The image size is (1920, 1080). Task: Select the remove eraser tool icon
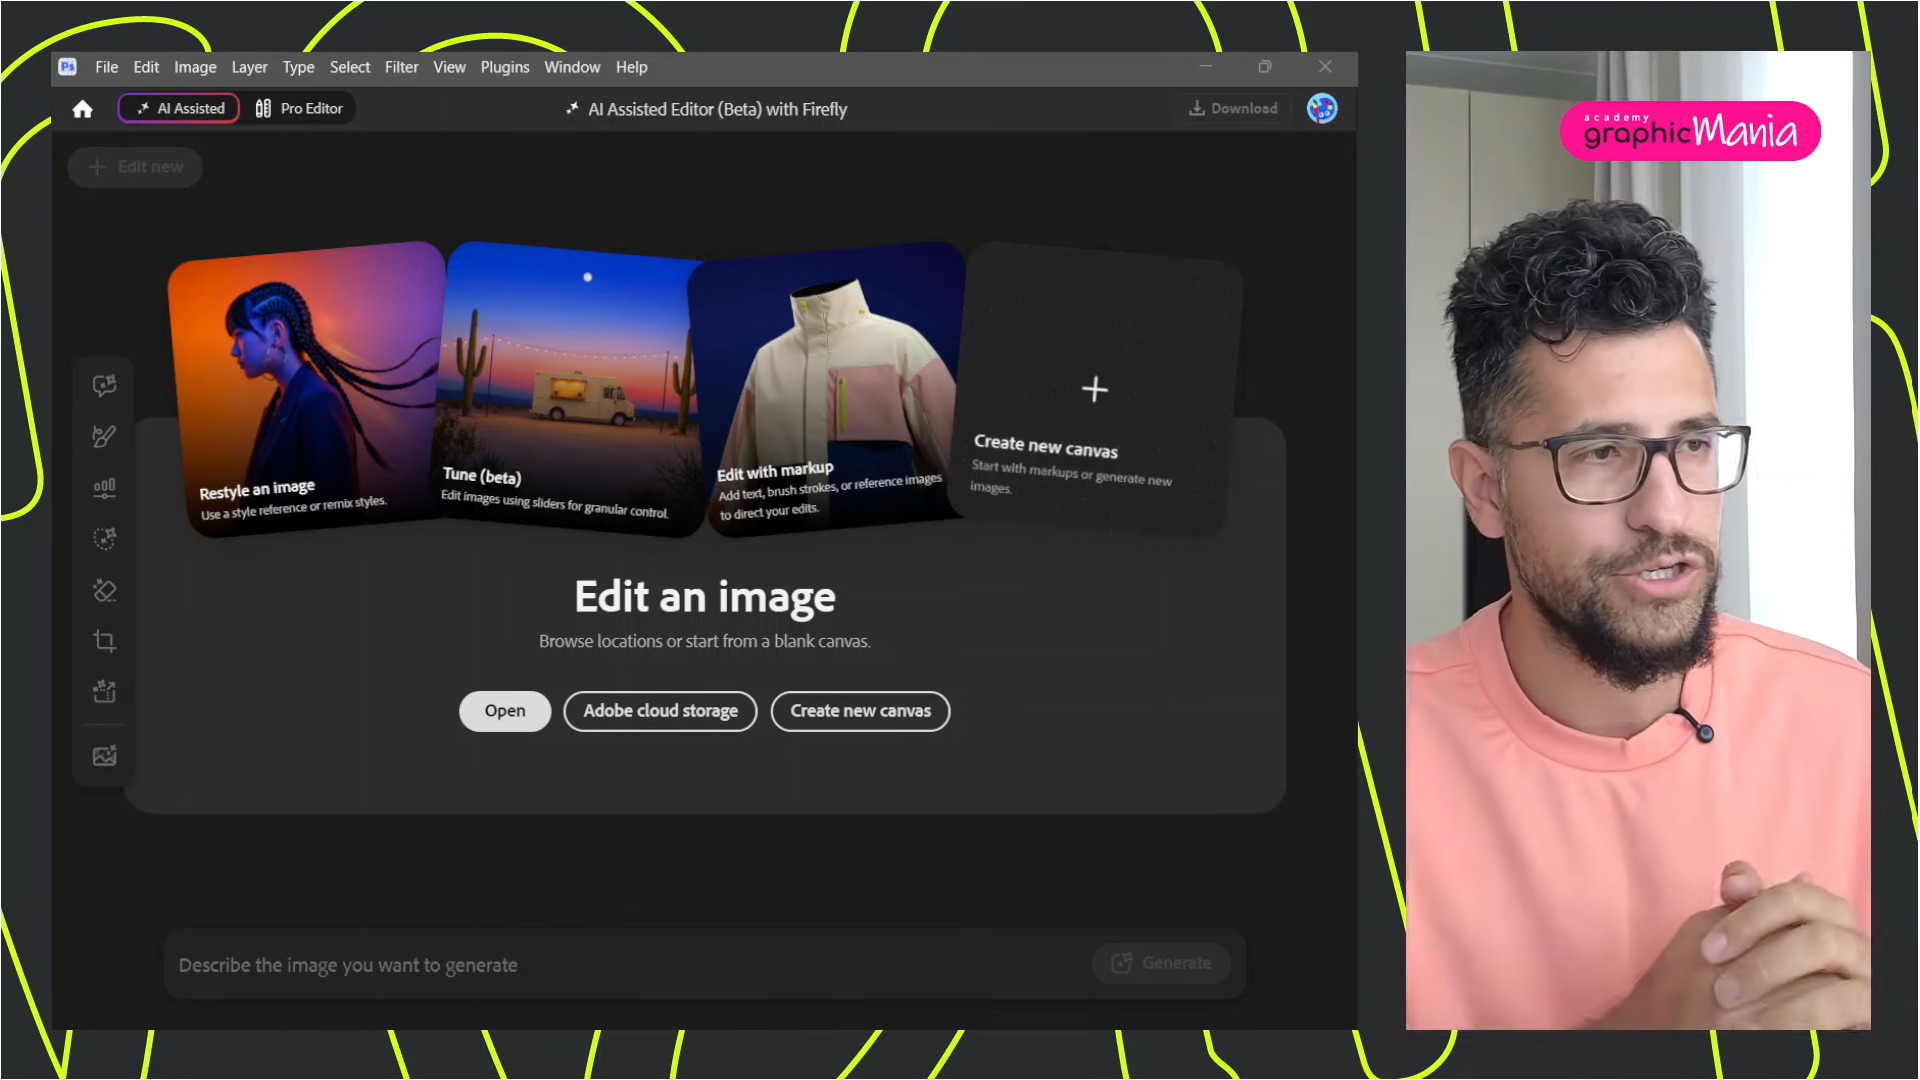(x=104, y=590)
